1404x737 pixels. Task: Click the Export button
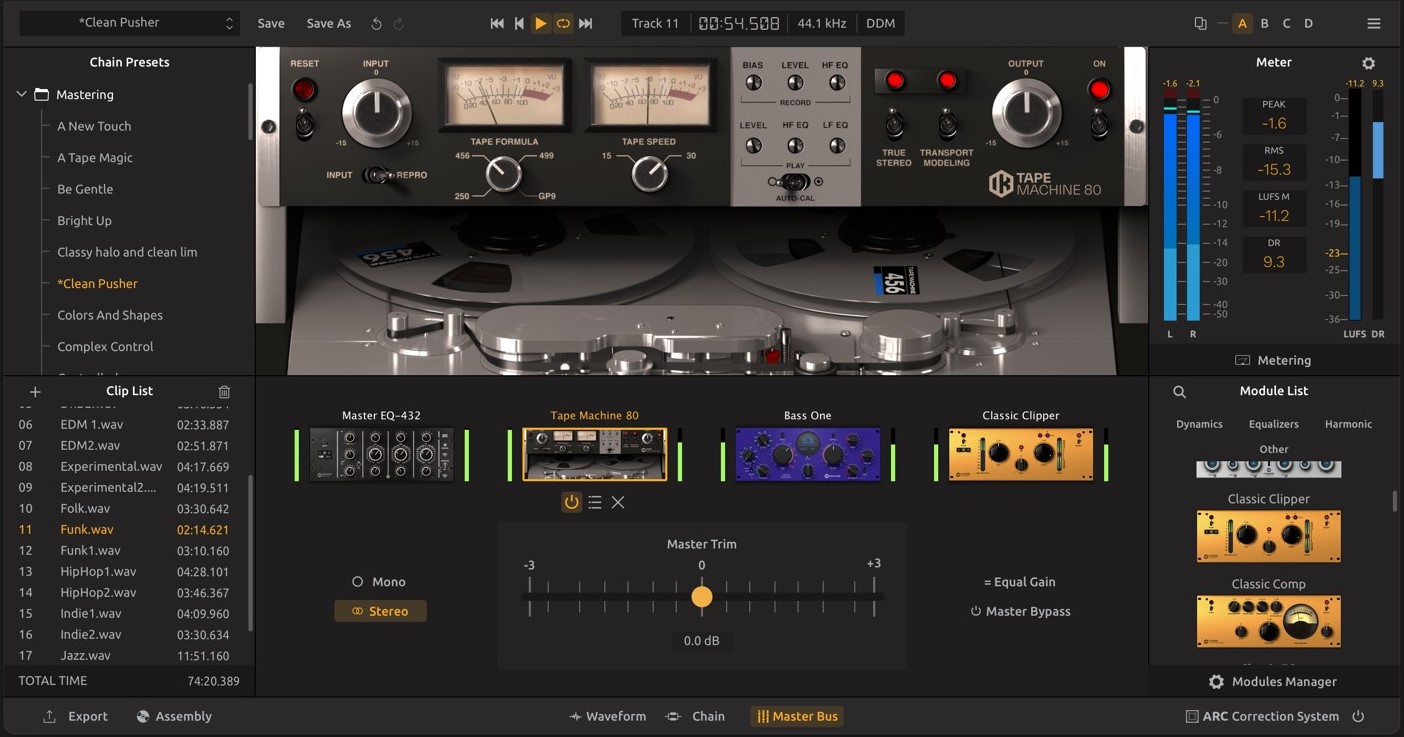[x=75, y=716]
